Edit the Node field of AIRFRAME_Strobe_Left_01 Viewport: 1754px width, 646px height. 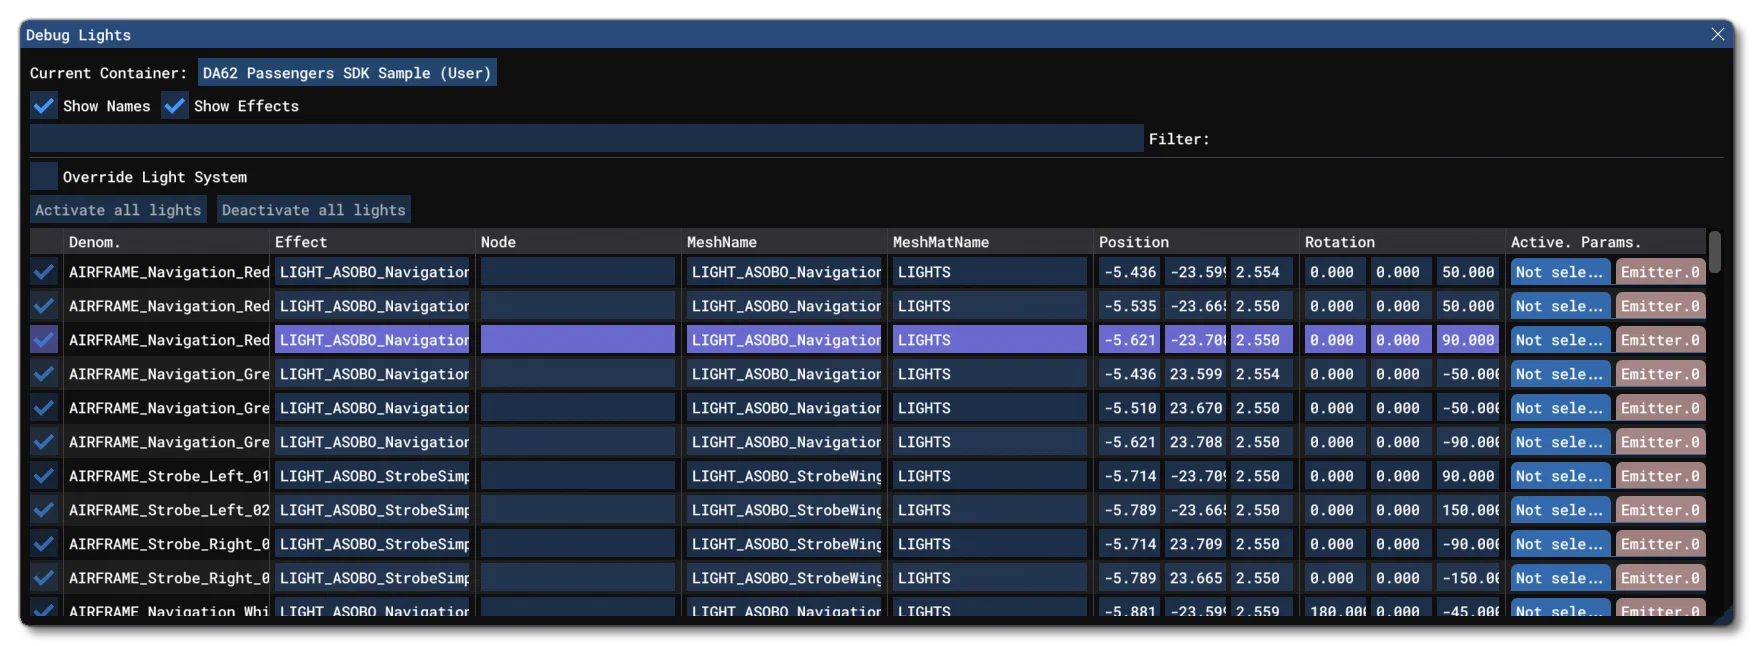click(578, 475)
